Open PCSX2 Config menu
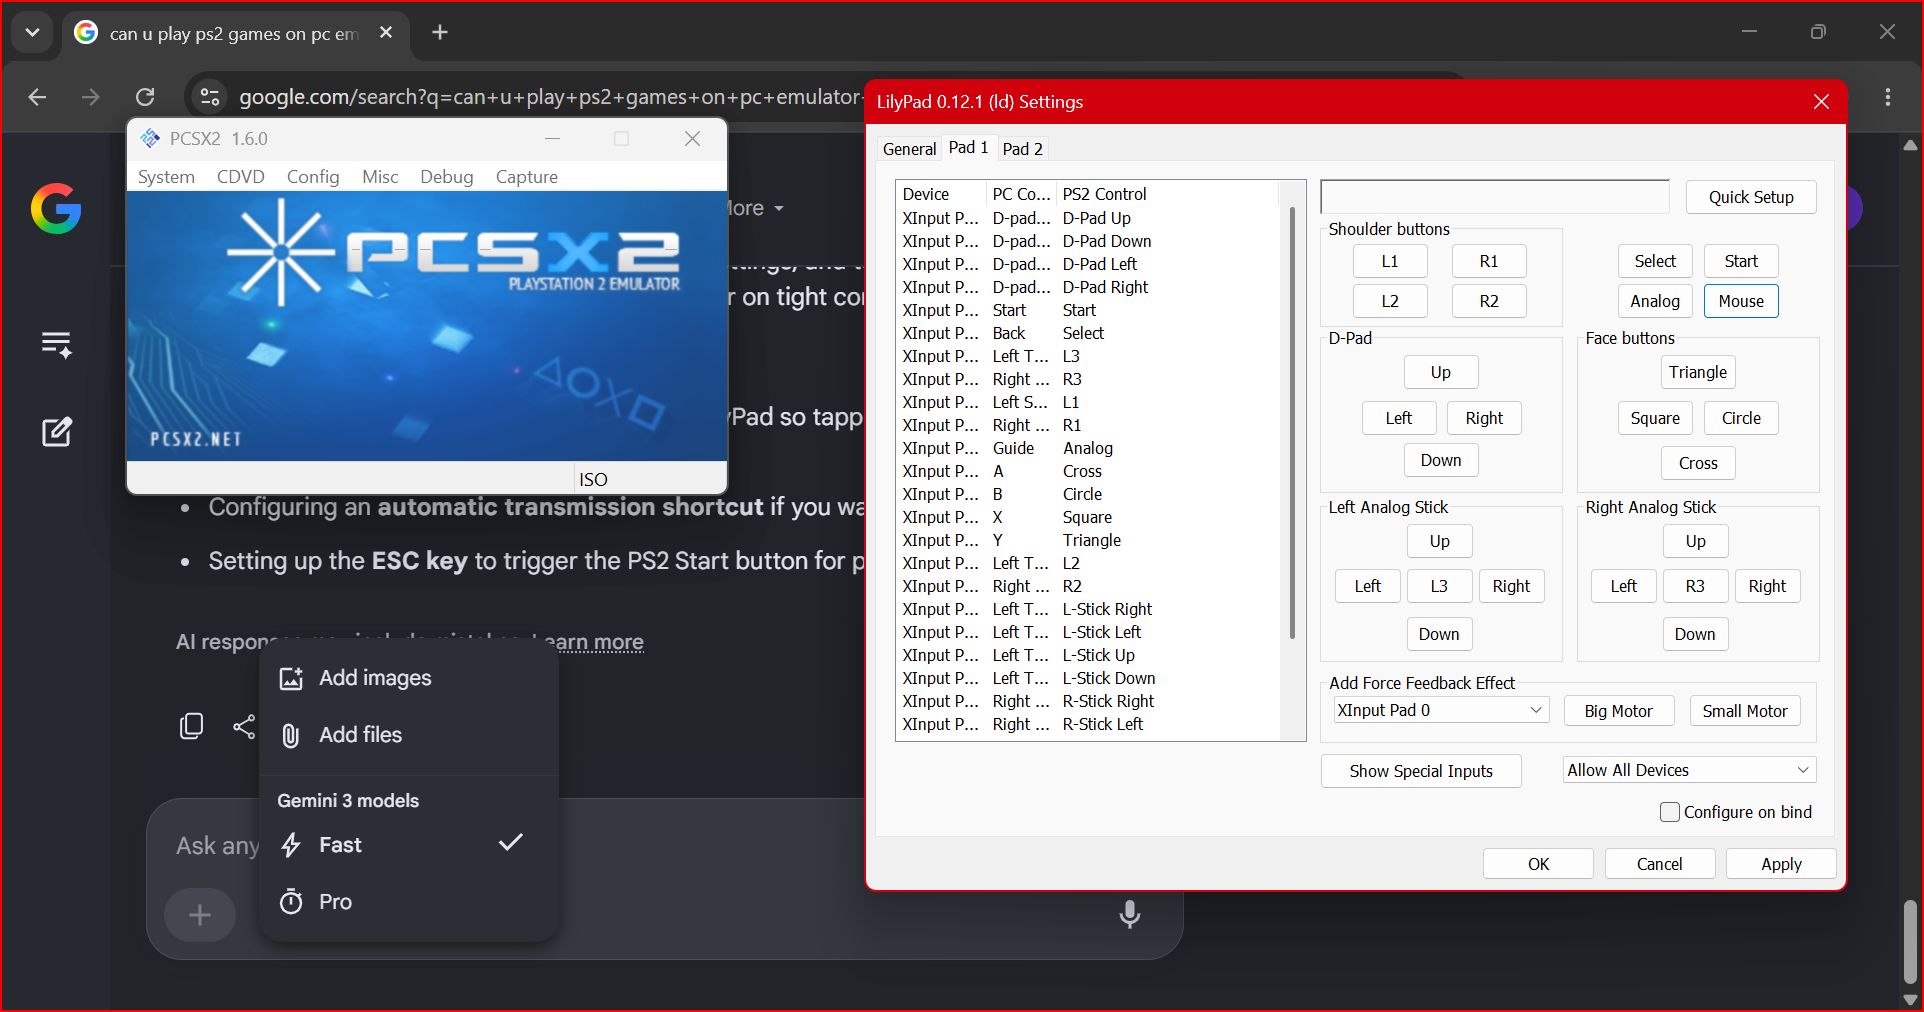 [313, 177]
